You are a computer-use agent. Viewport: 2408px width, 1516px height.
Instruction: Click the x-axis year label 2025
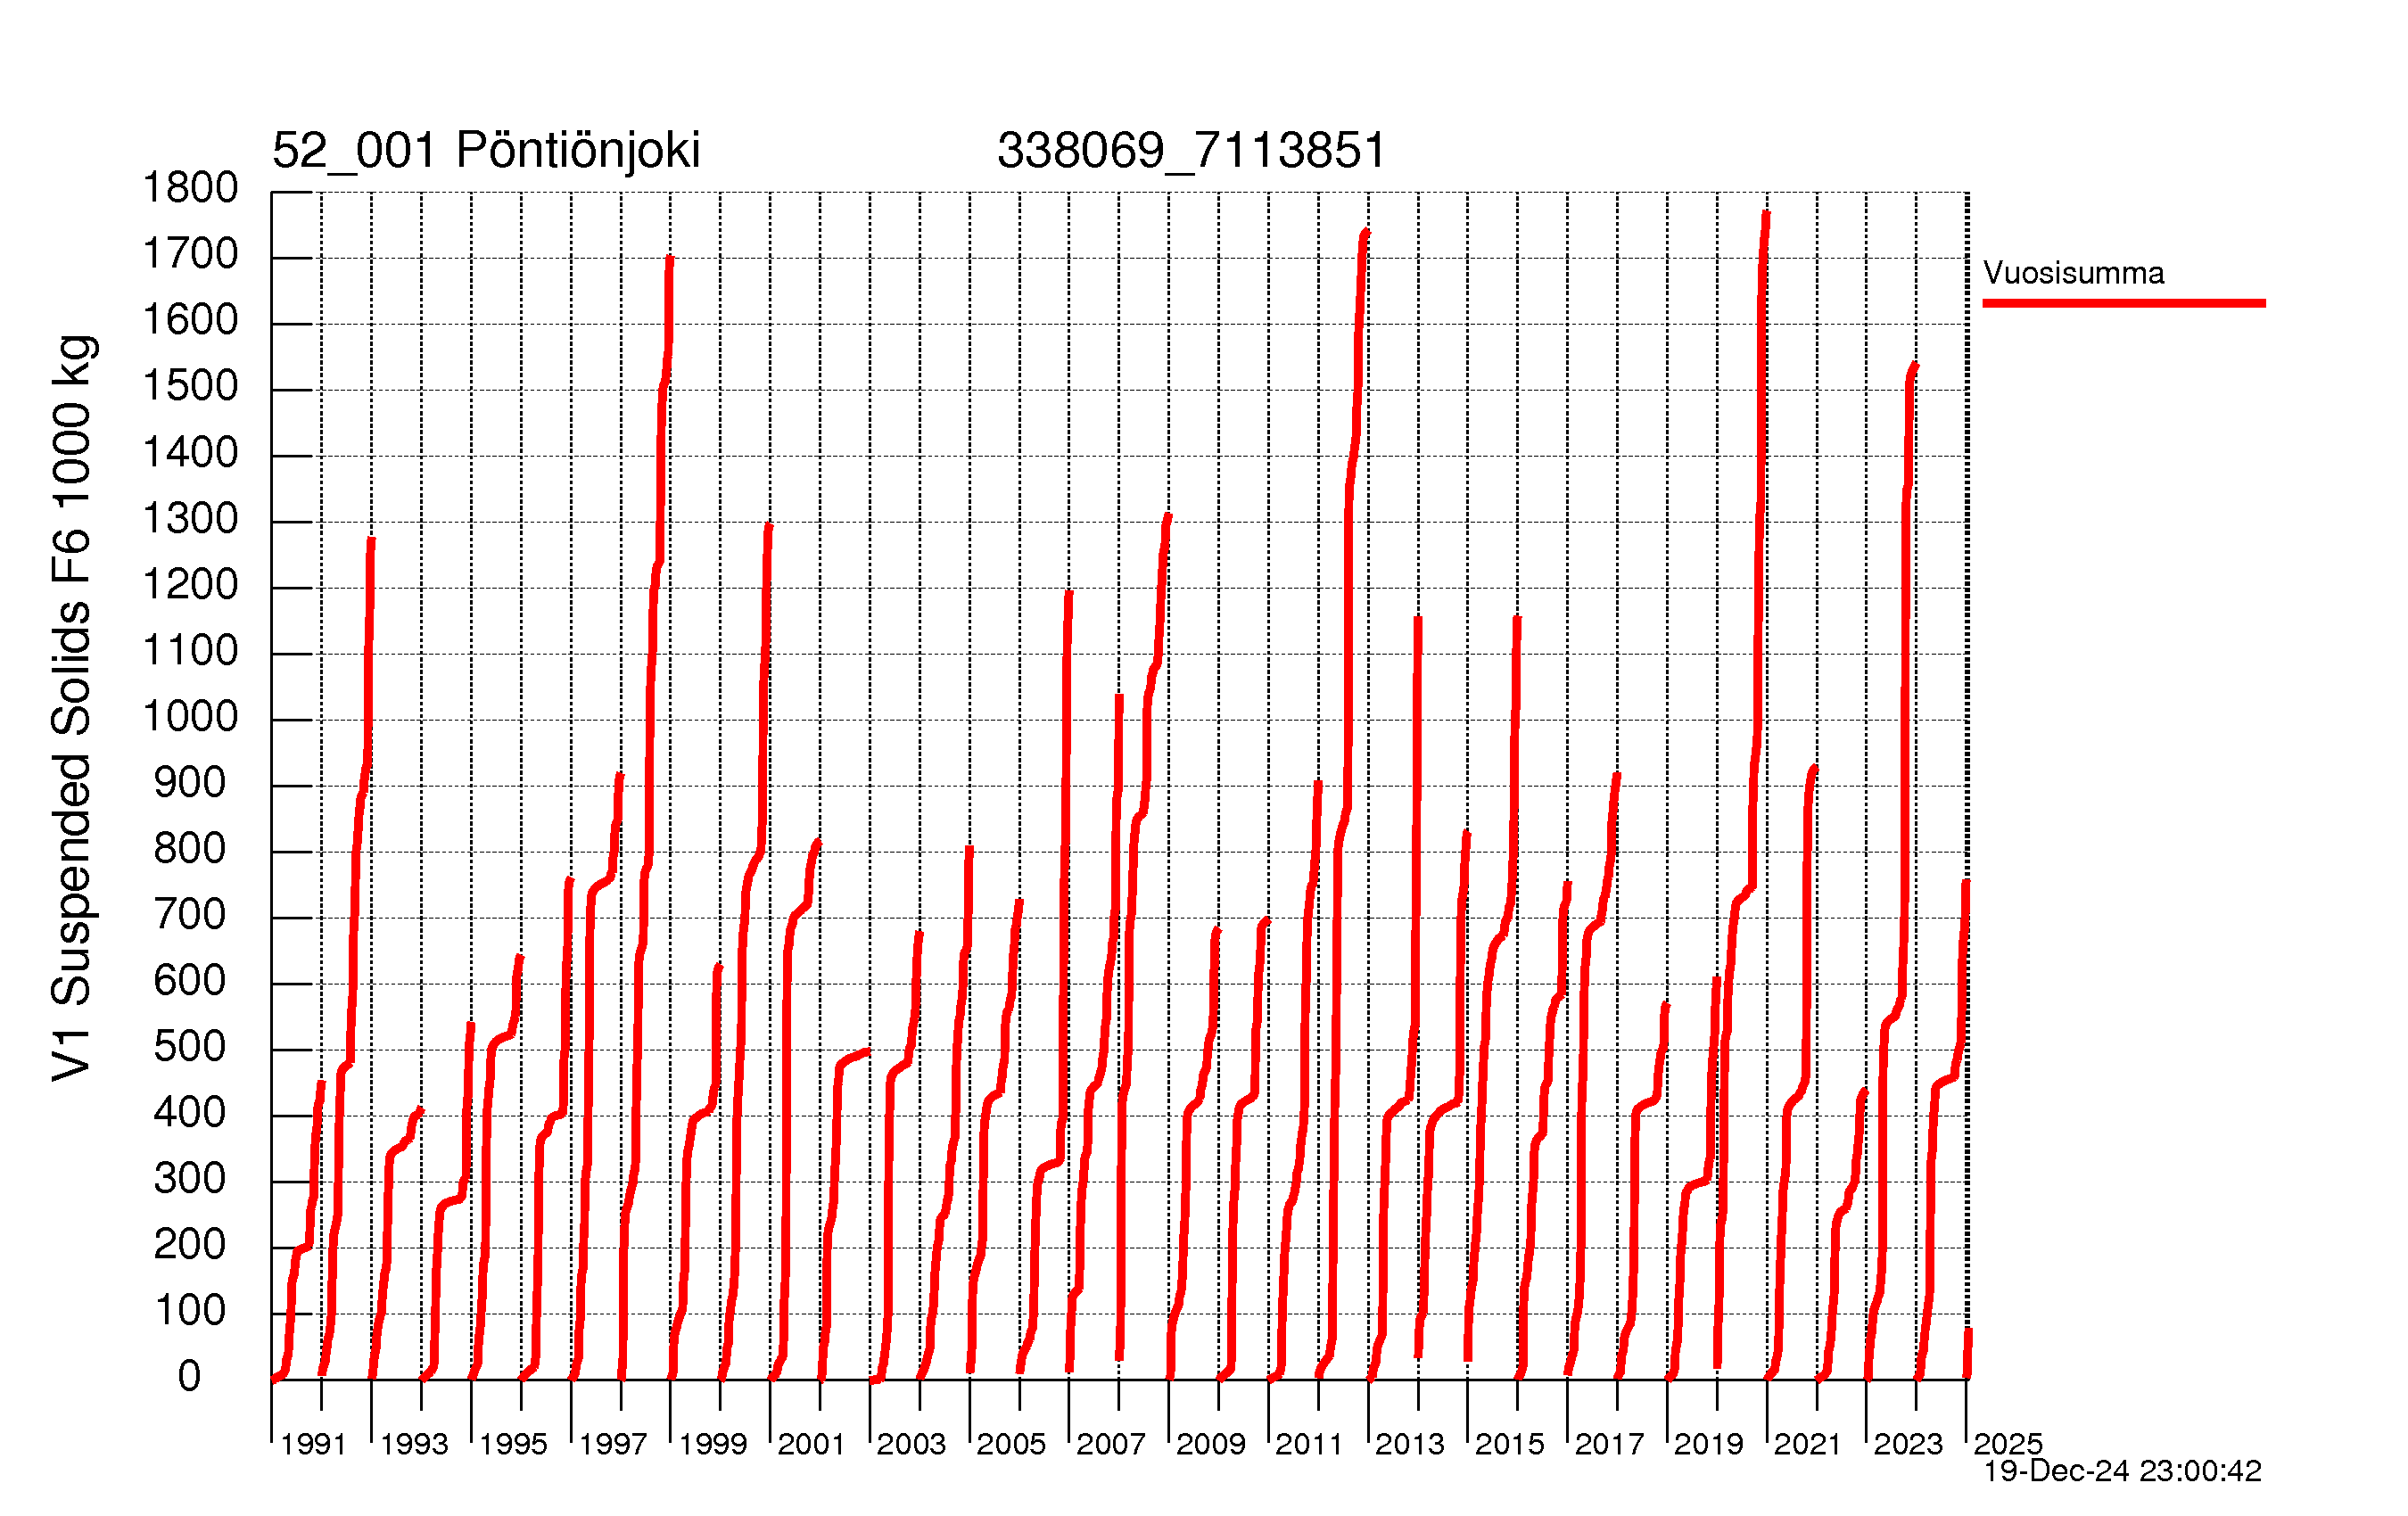click(x=2008, y=1444)
